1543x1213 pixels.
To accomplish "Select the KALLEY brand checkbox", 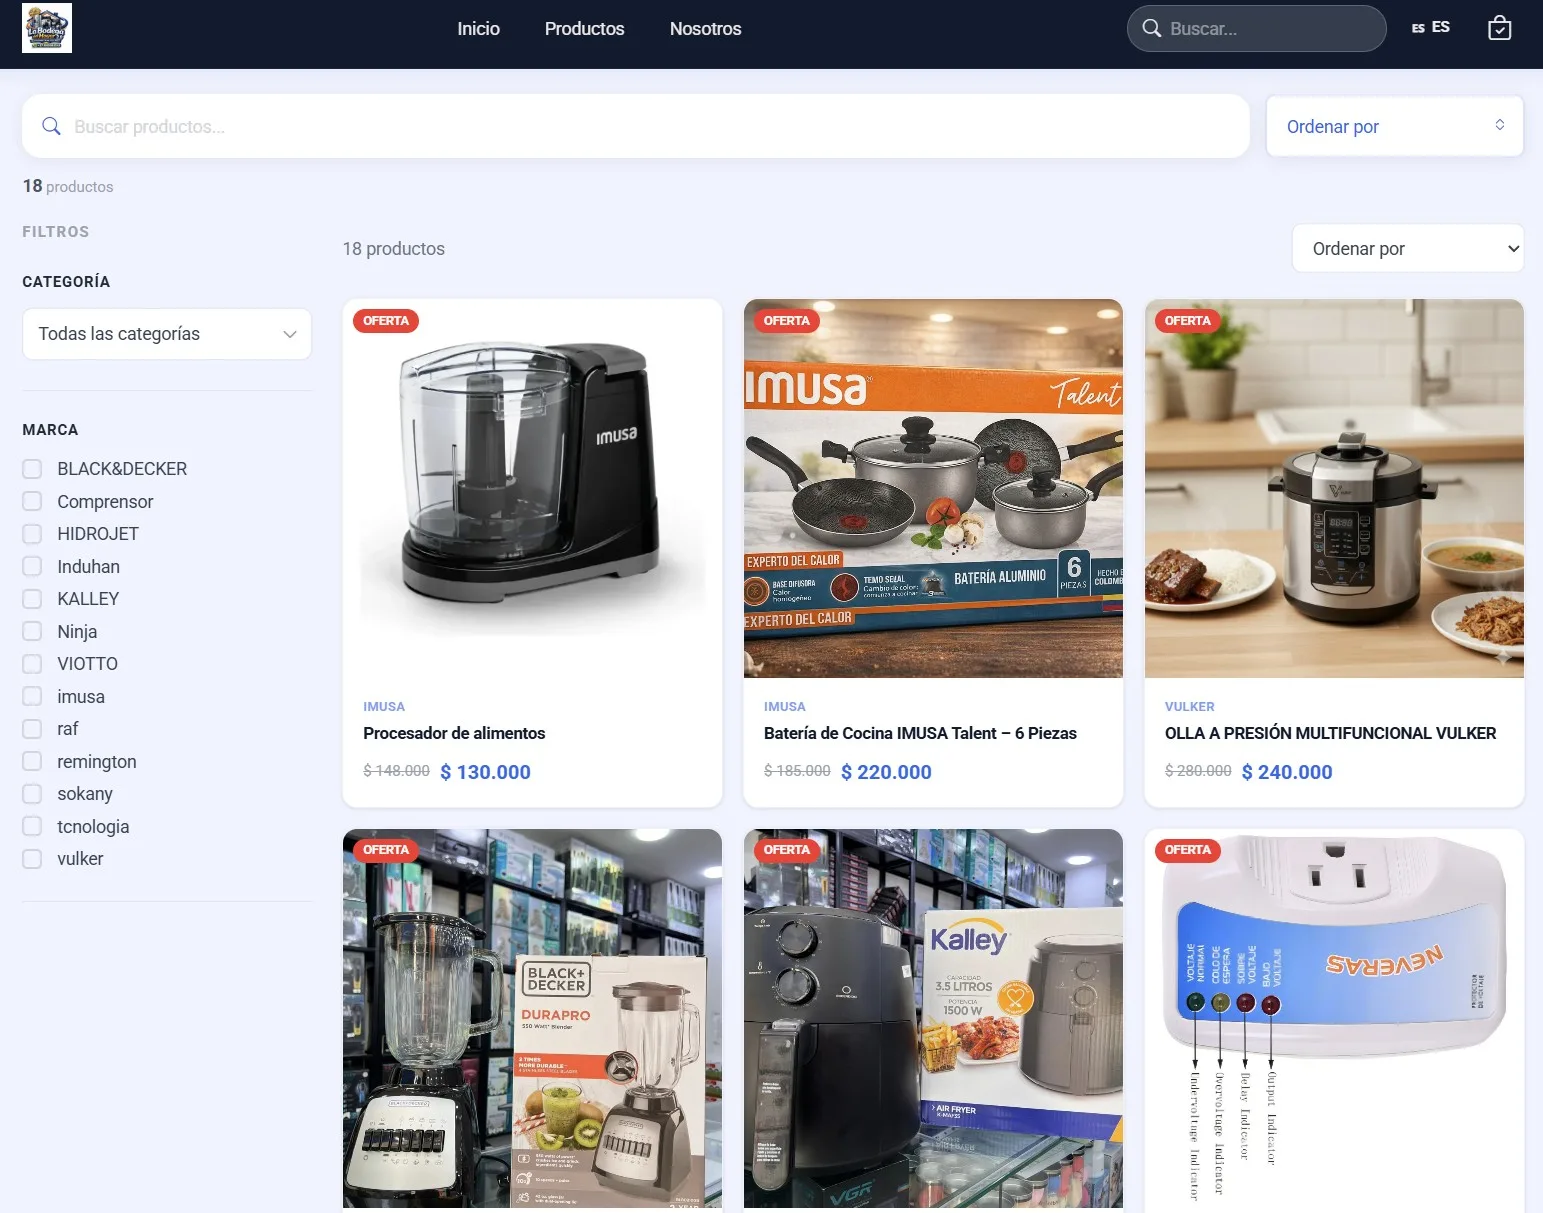I will click(32, 599).
